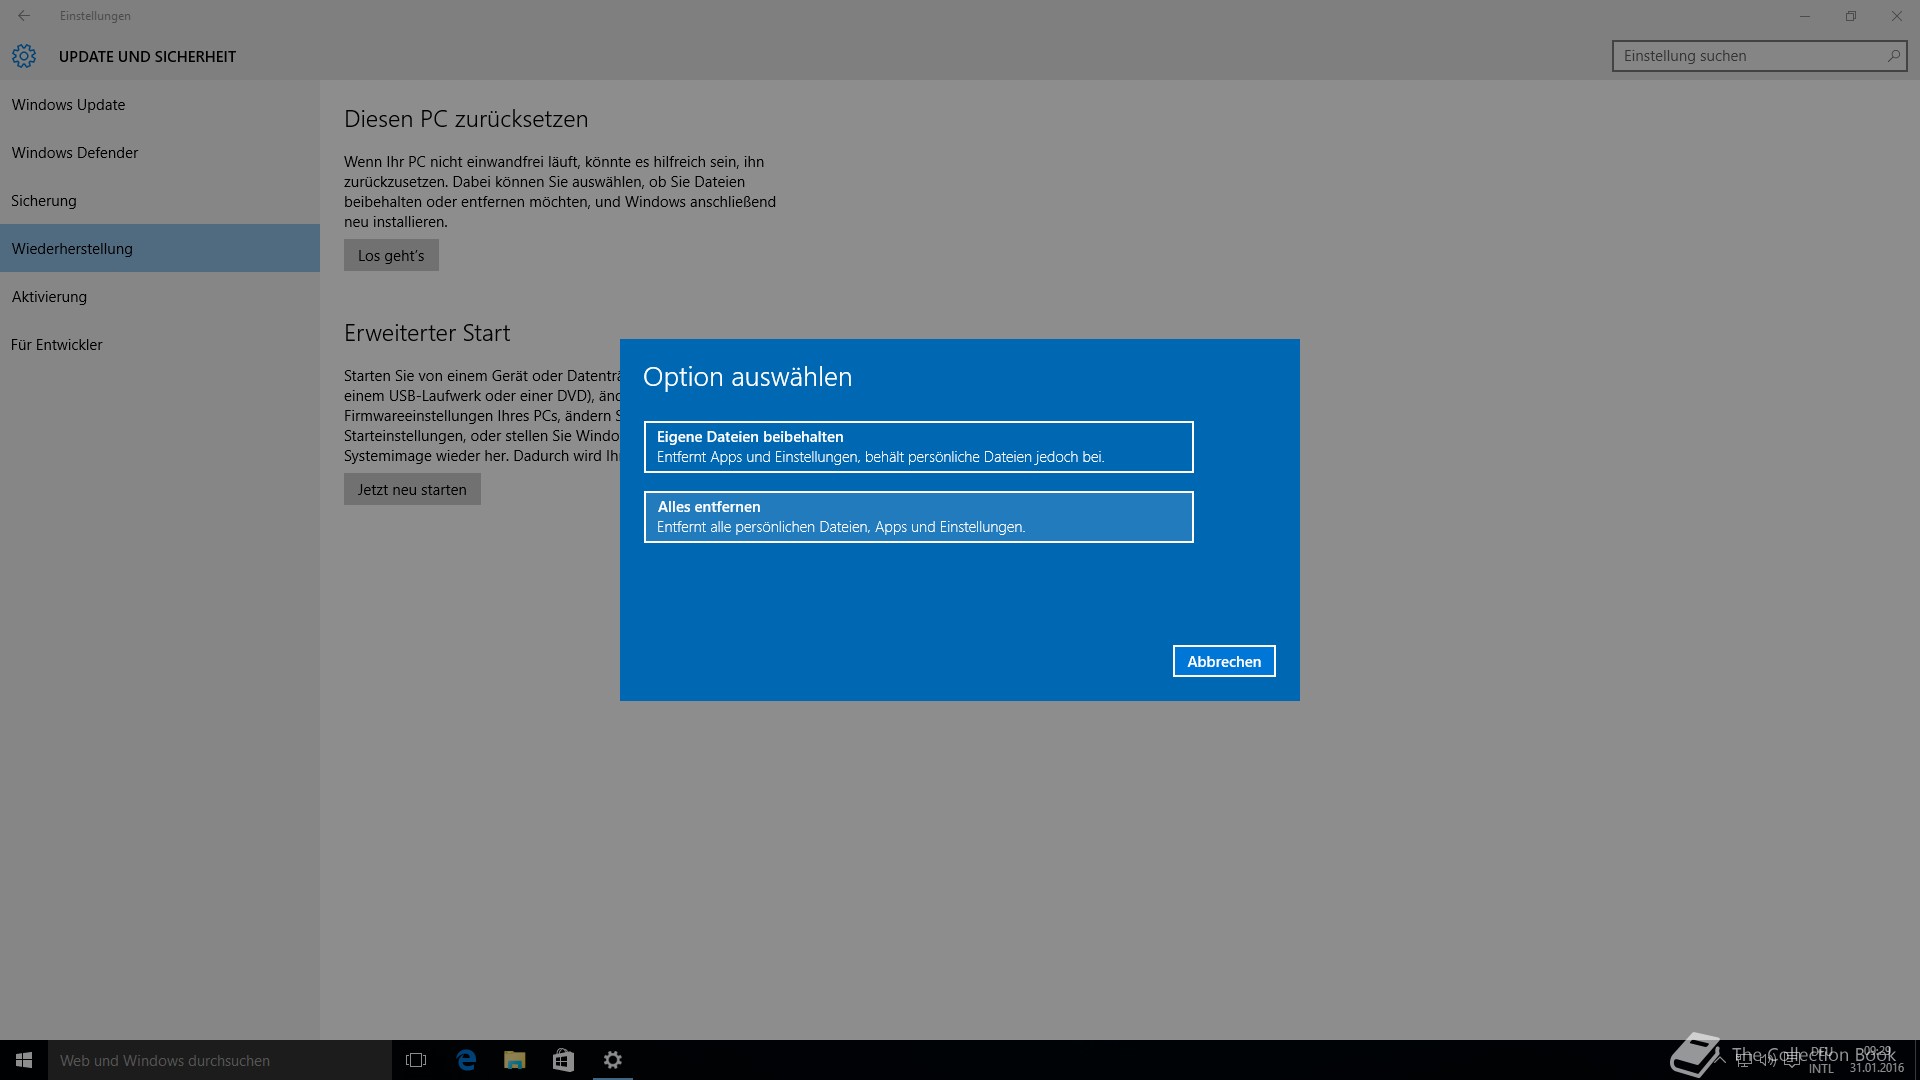Select Wiederherstellung in sidebar
This screenshot has height=1080, width=1920.
[x=160, y=248]
